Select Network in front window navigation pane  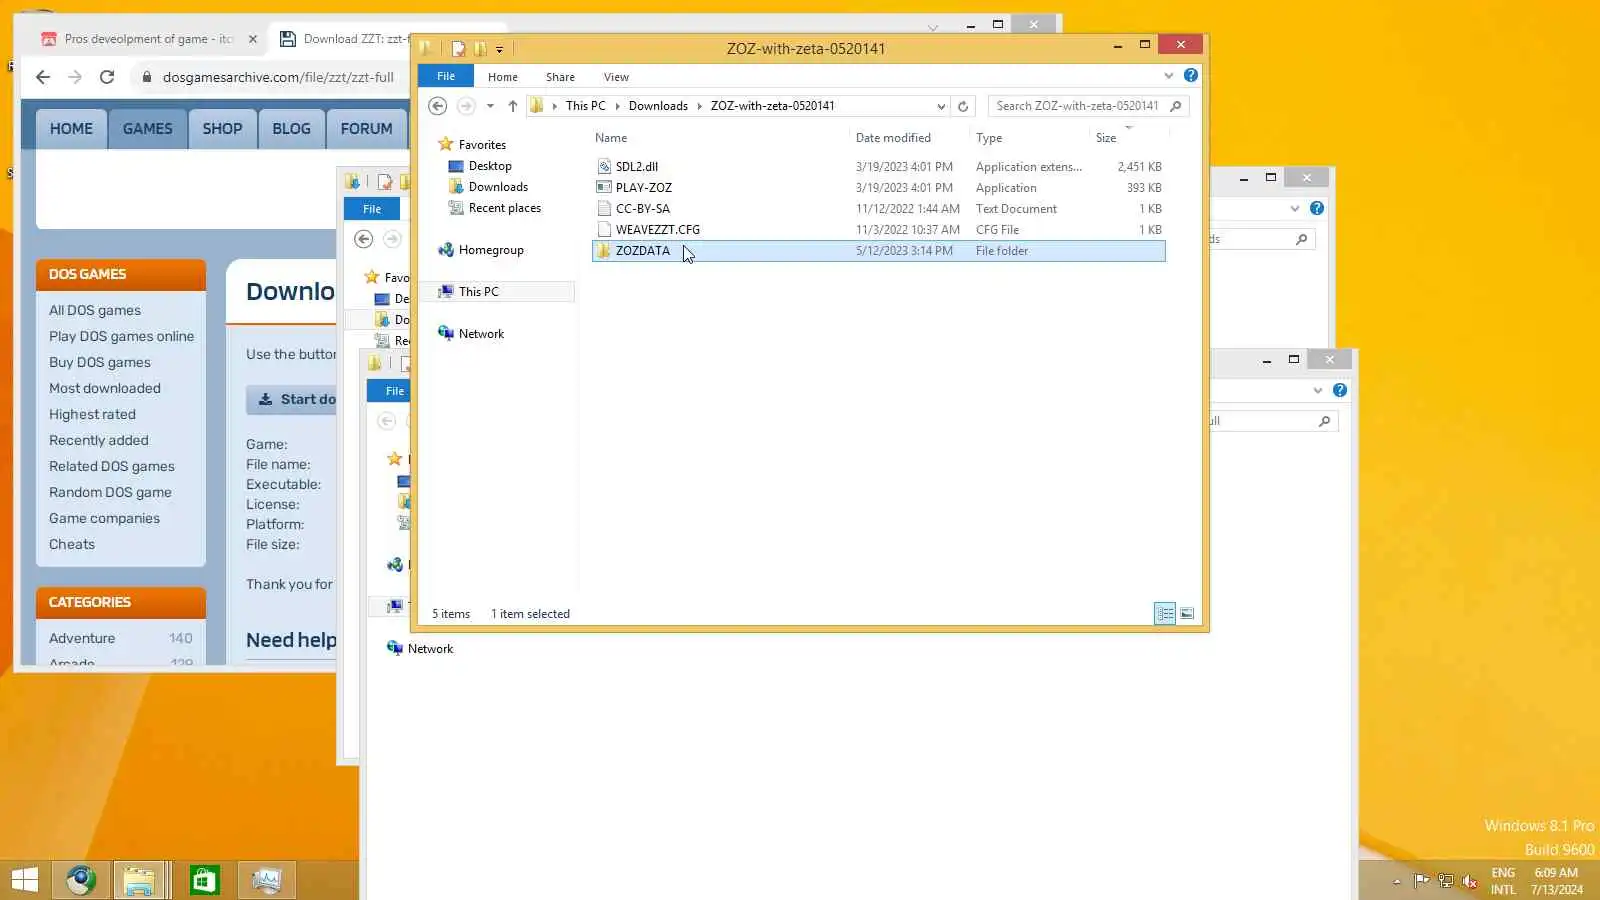pyautogui.click(x=481, y=334)
